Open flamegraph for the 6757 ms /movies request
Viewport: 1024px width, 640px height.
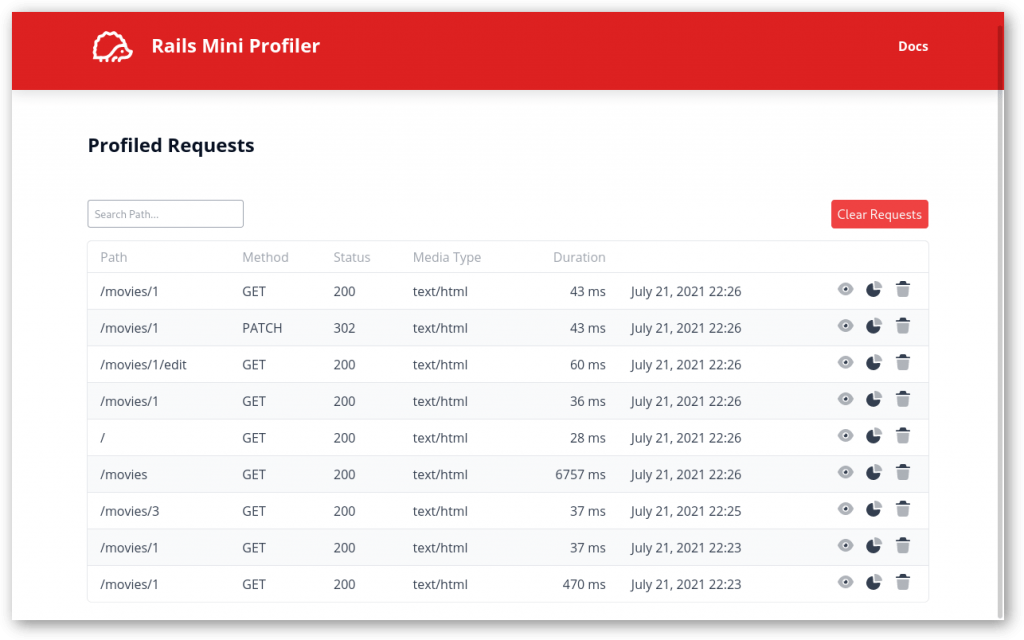873,472
